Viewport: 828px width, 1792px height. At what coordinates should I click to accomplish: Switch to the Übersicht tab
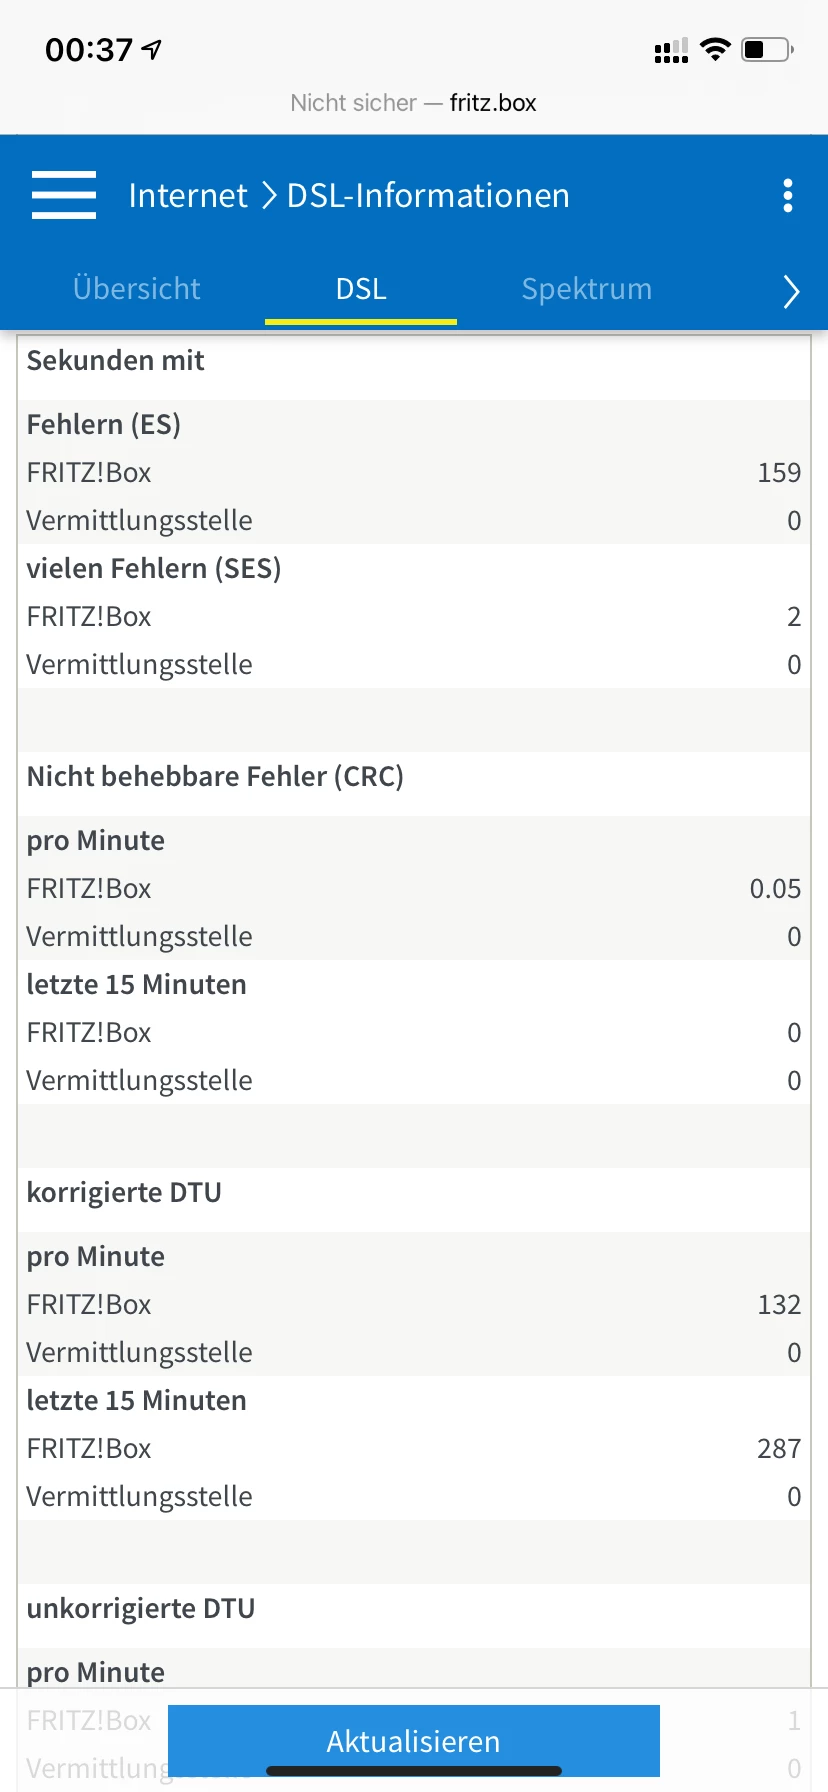[137, 289]
